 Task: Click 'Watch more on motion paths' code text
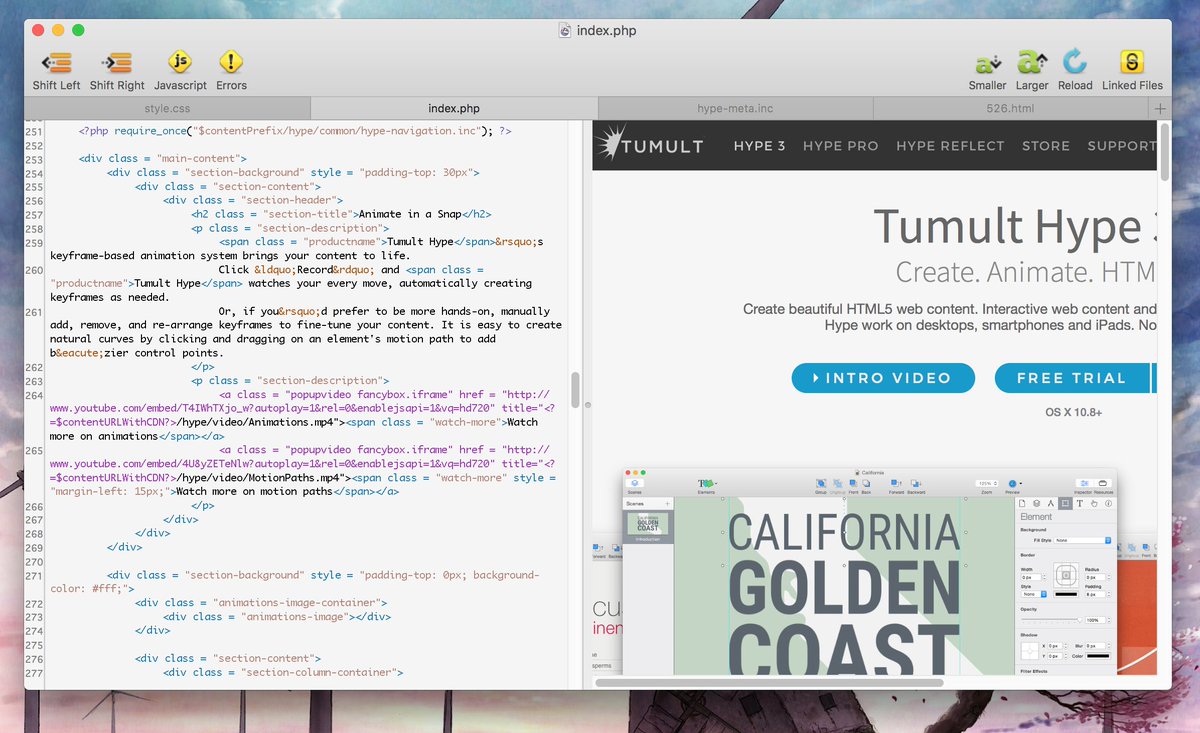[254, 491]
